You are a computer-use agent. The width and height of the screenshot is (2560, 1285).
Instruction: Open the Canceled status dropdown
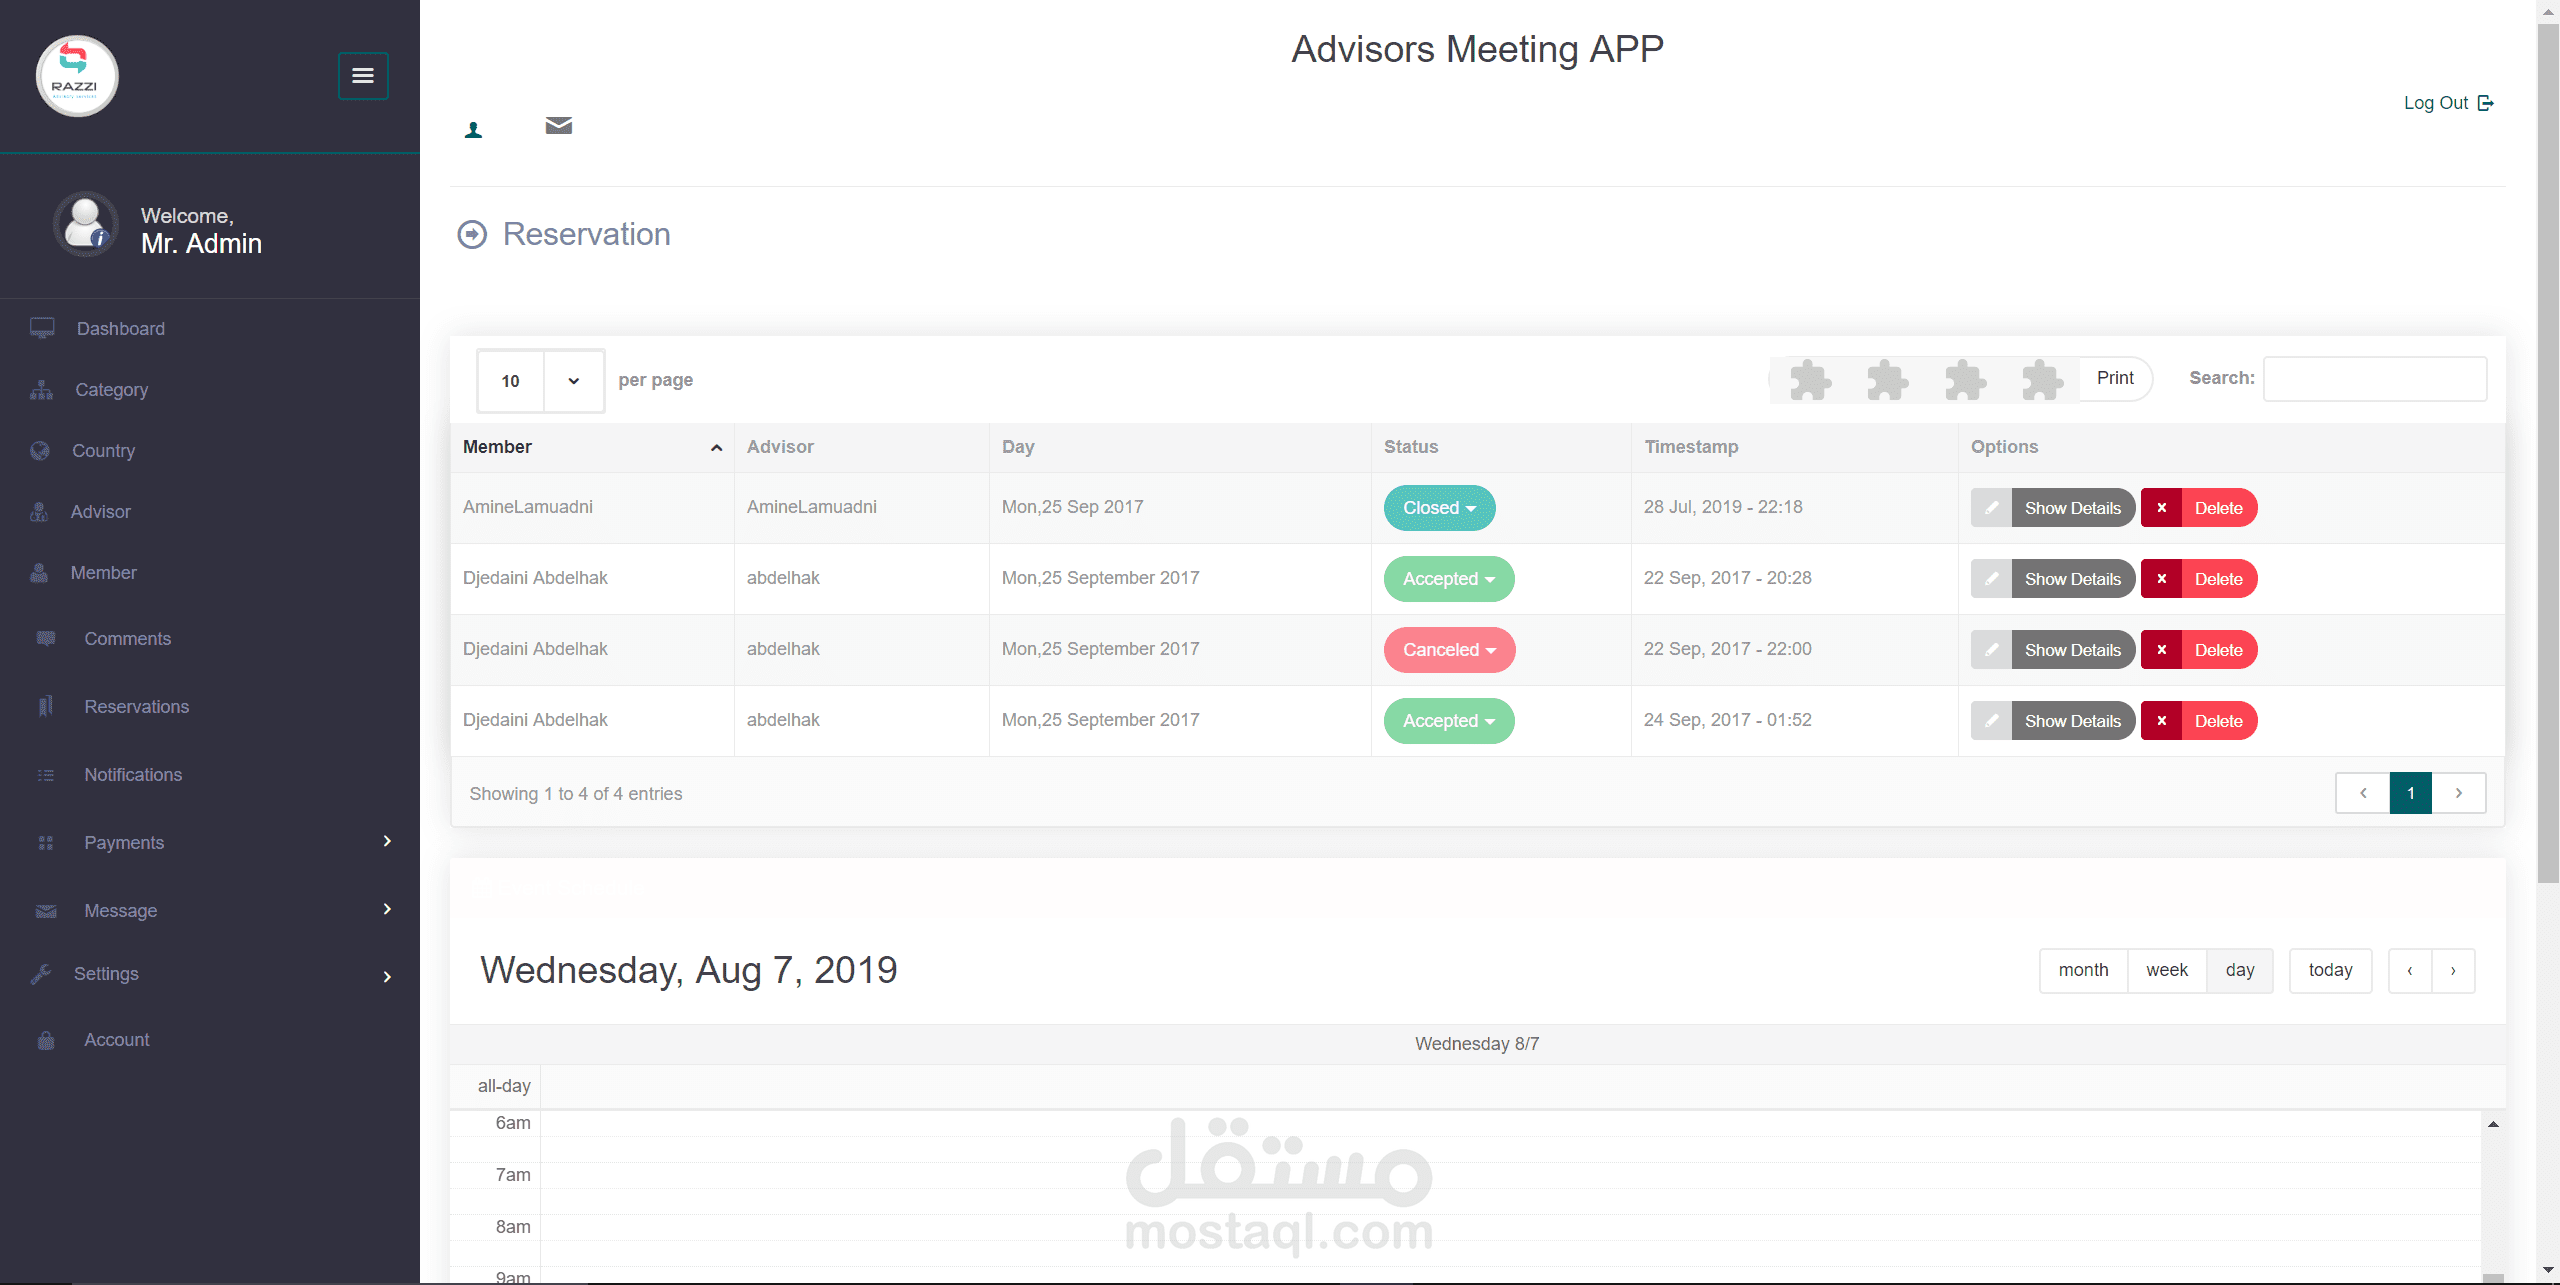pos(1449,650)
